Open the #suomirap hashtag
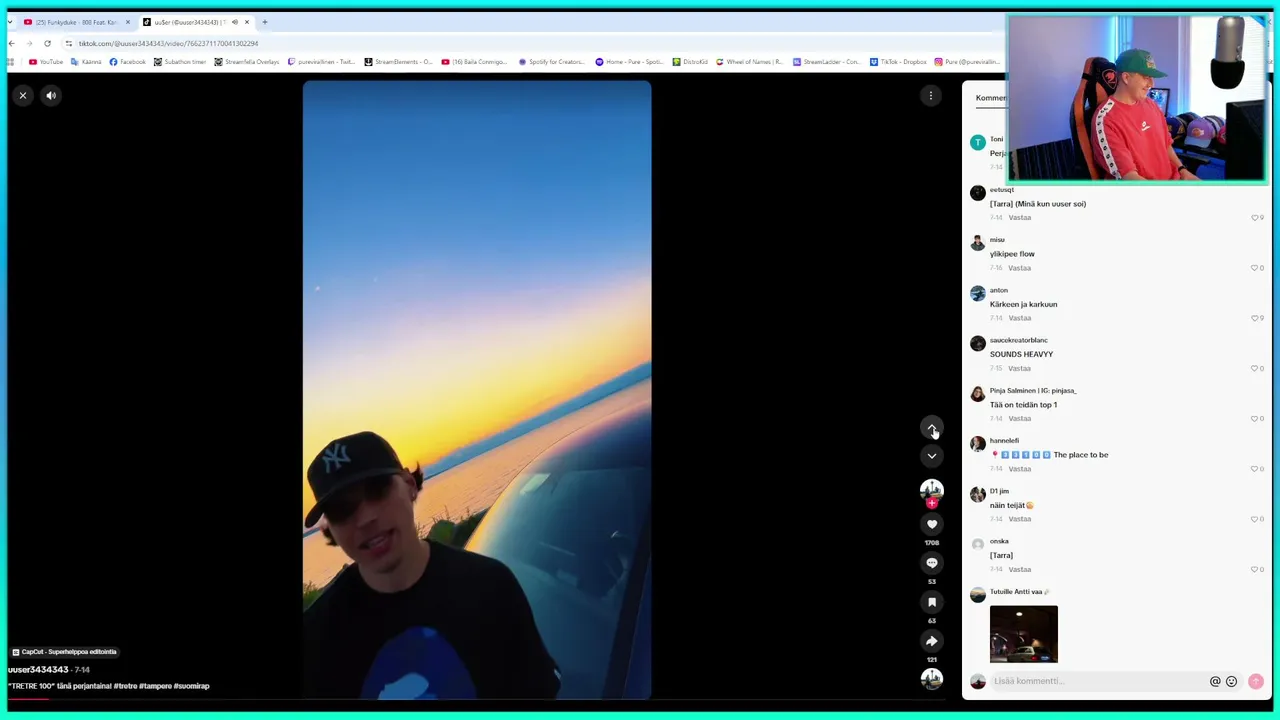The width and height of the screenshot is (1280, 720). pos(191,686)
